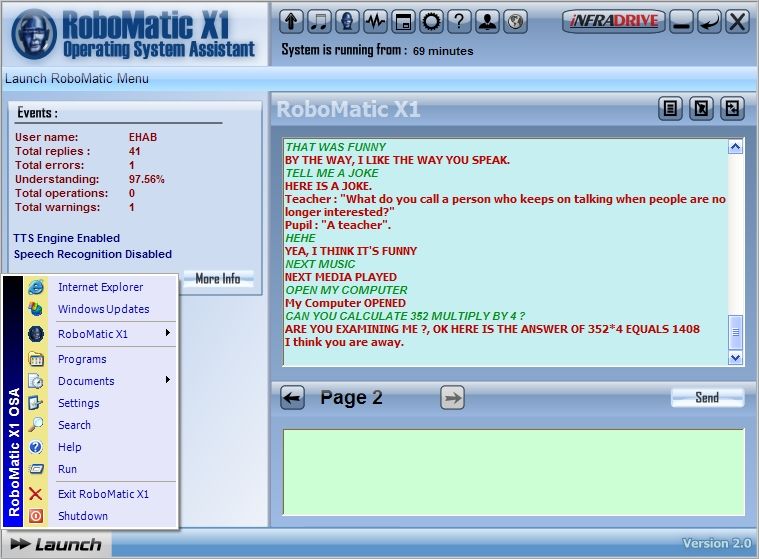Open Help from the launch menu
This screenshot has height=559, width=759.
pos(69,447)
